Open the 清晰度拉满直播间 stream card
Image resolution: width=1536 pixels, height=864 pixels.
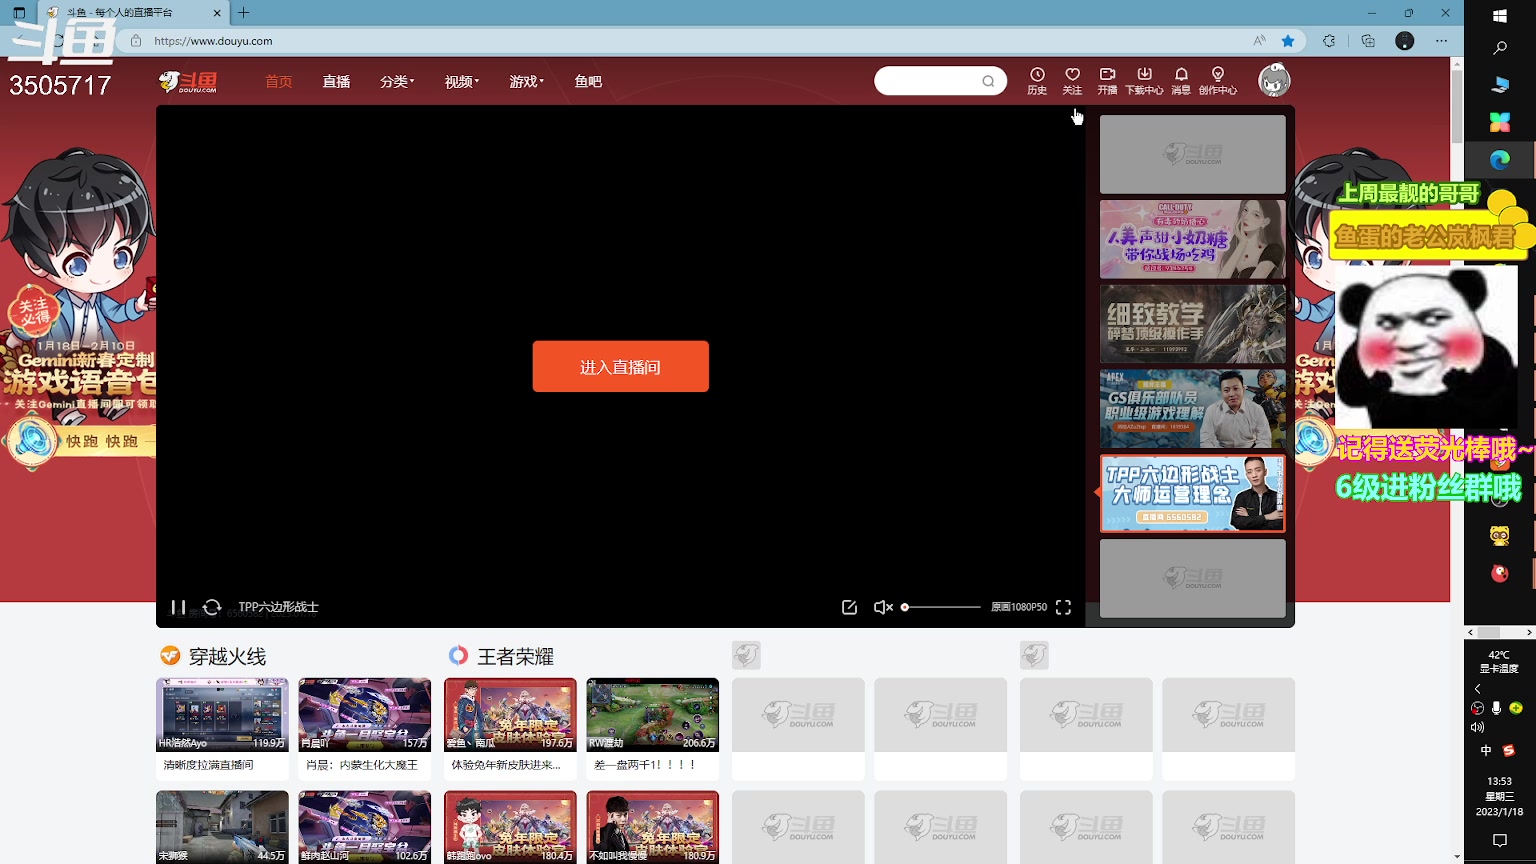pyautogui.click(x=222, y=729)
